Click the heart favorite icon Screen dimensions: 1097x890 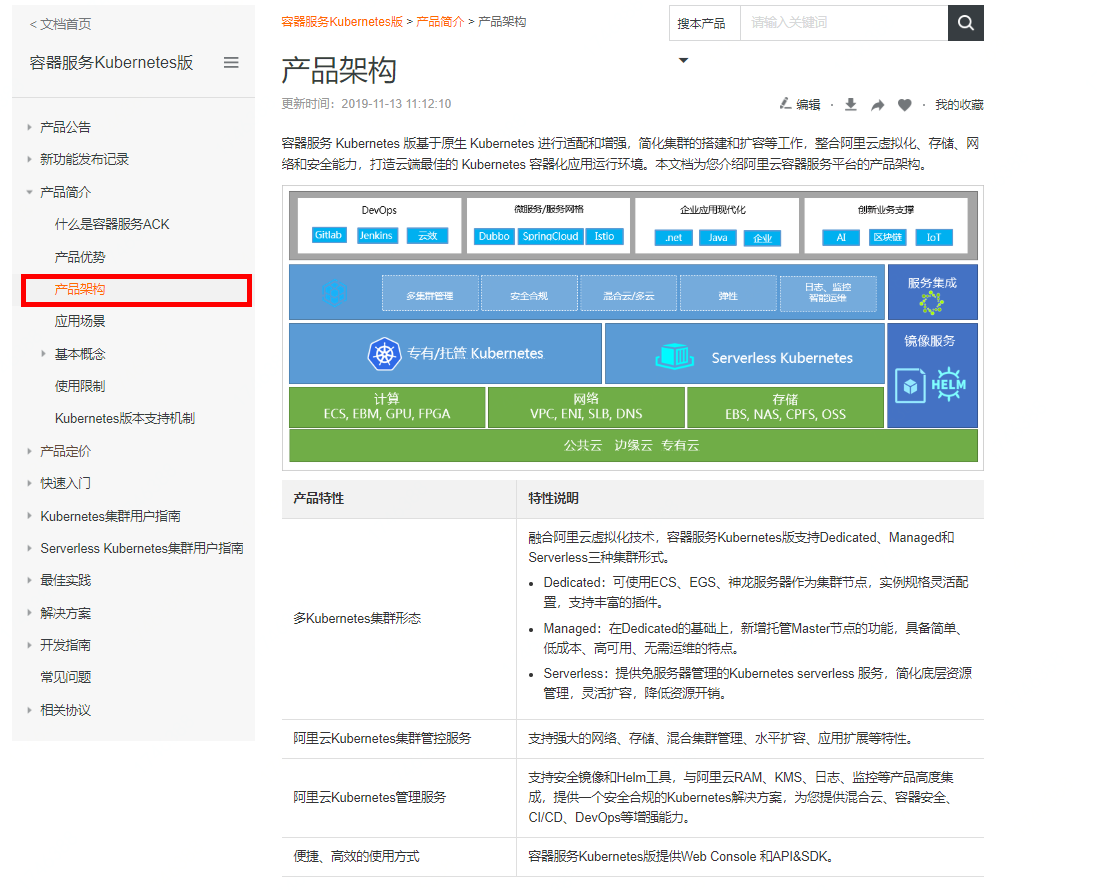905,105
